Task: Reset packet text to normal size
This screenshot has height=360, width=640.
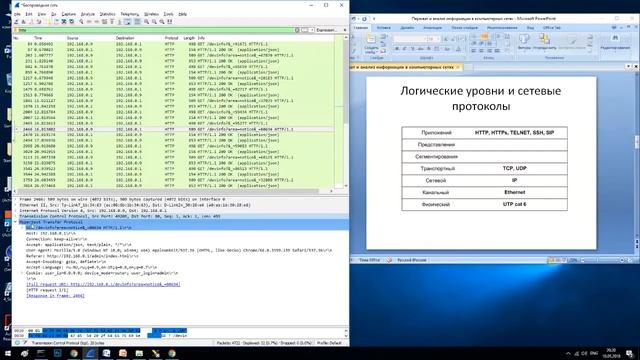Action: [x=162, y=22]
